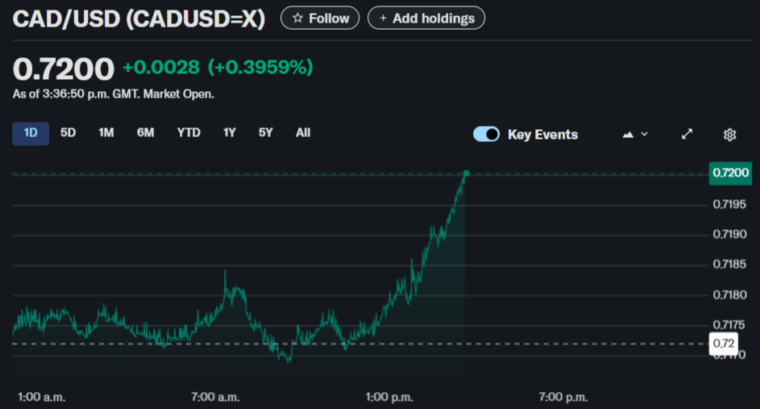Select the 1D time range
The image size is (760, 409).
tap(30, 133)
